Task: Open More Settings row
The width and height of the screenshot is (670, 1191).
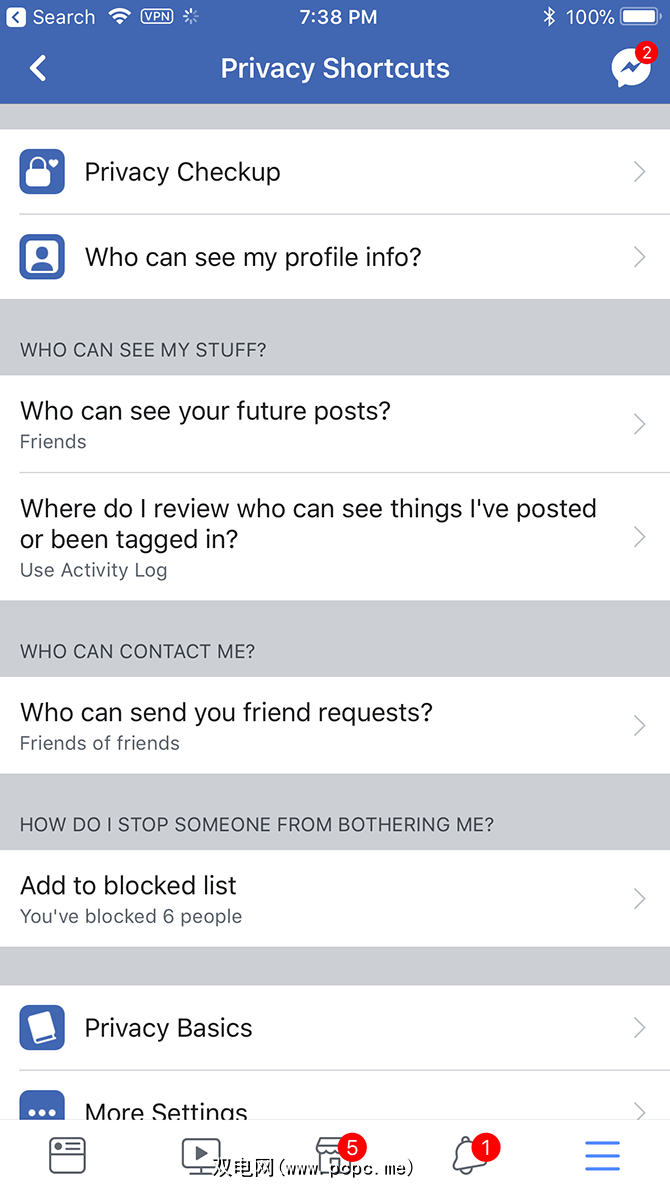Action: point(300,1108)
